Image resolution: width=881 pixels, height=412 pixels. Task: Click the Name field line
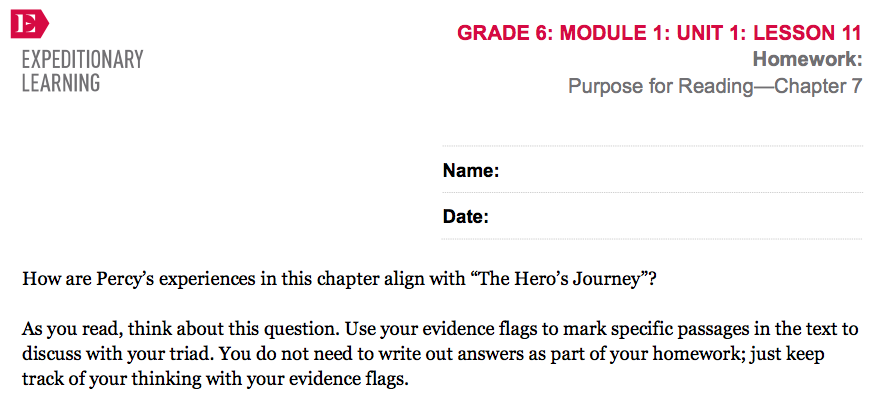pyautogui.click(x=652, y=170)
